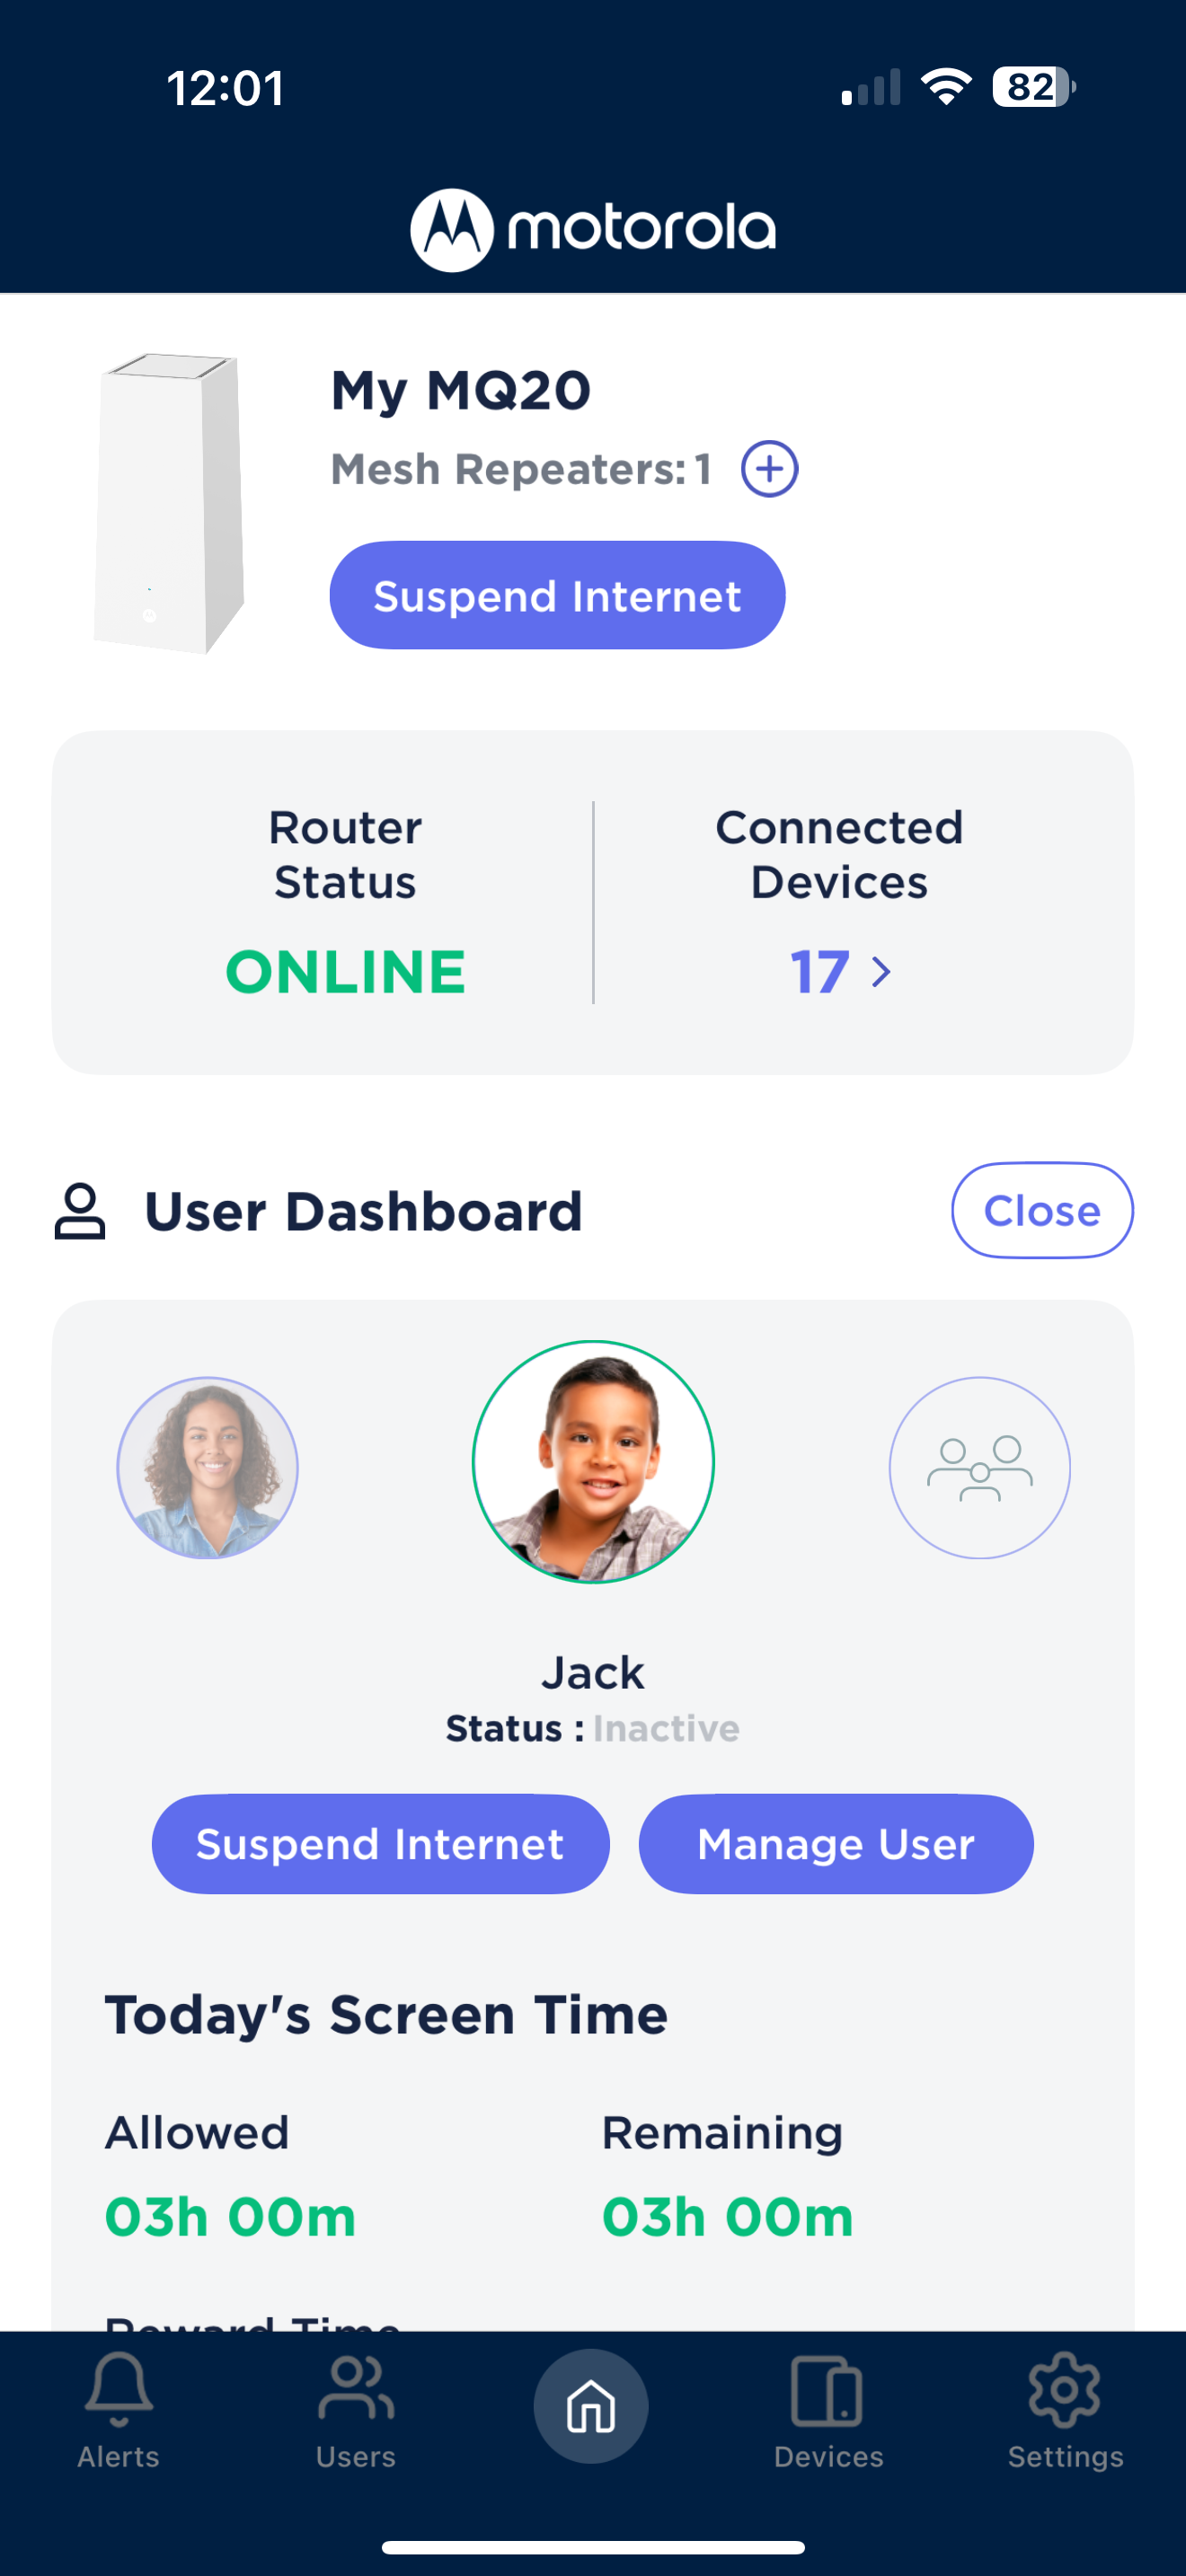Tap the Home icon in bottom bar

coord(591,2405)
